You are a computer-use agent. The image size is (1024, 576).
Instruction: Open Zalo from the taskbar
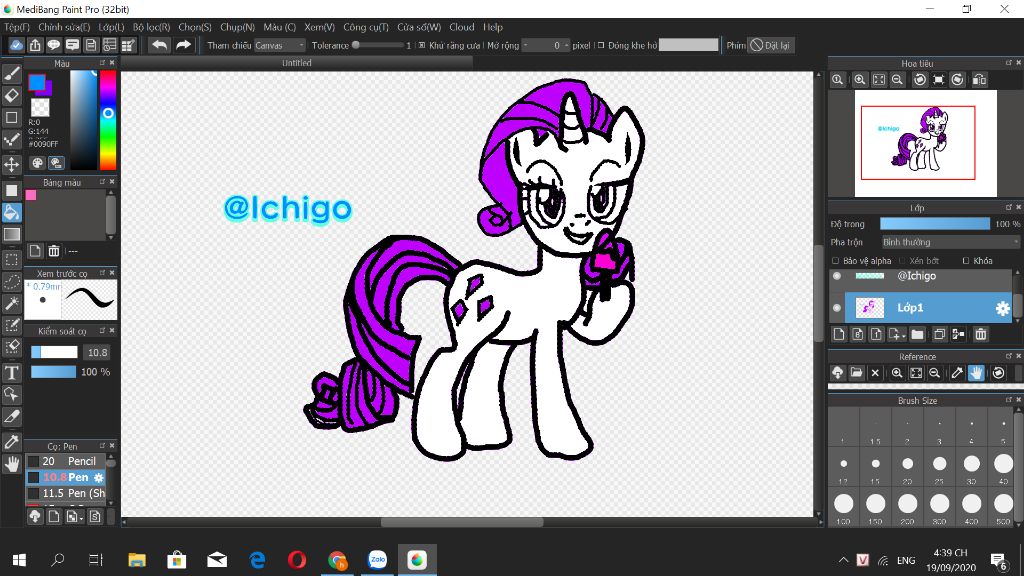(377, 560)
